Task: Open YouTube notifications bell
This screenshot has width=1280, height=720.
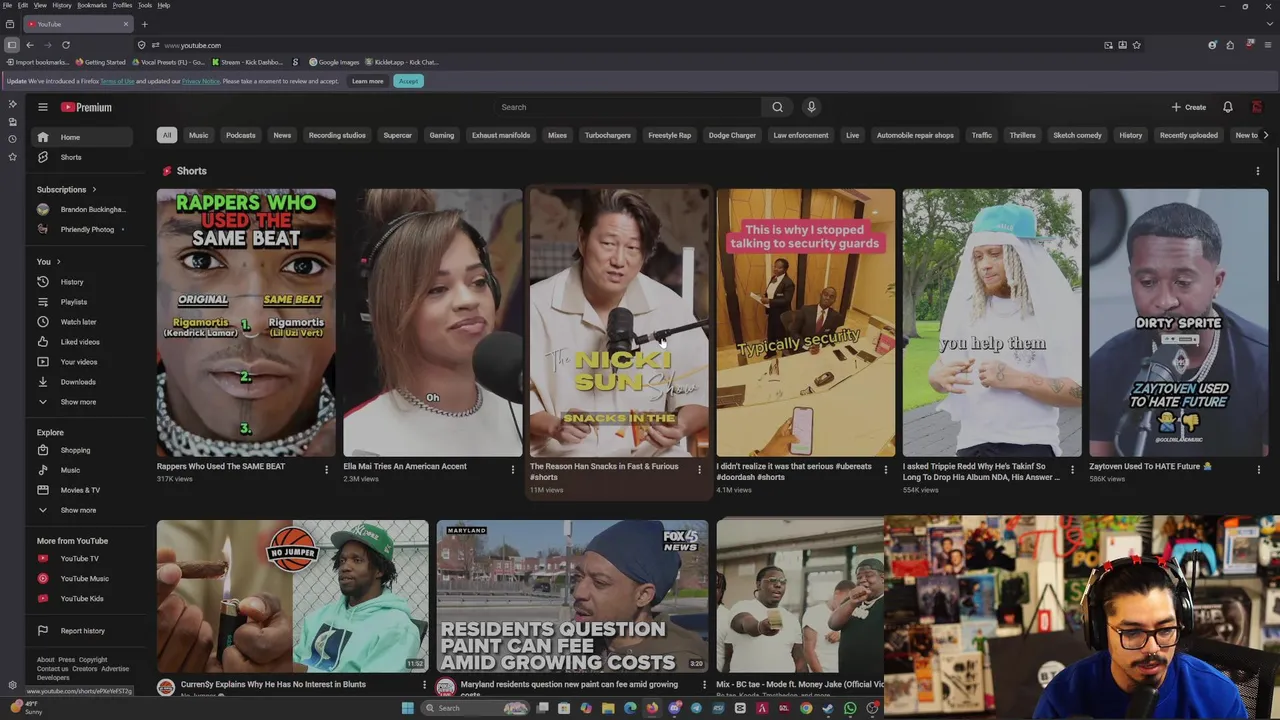Action: click(x=1228, y=107)
